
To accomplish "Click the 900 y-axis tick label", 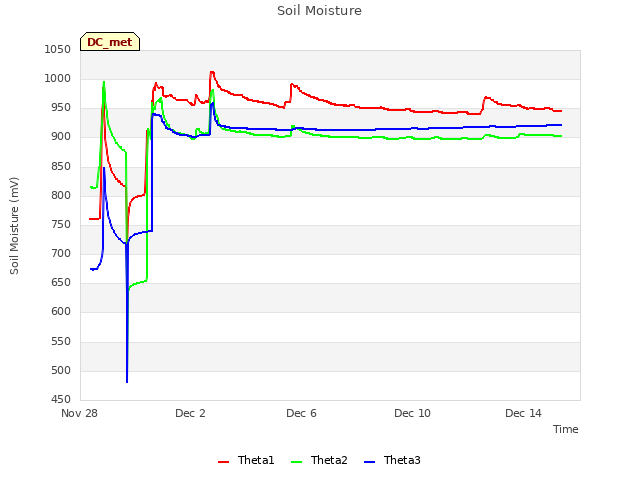I will pyautogui.click(x=61, y=137).
